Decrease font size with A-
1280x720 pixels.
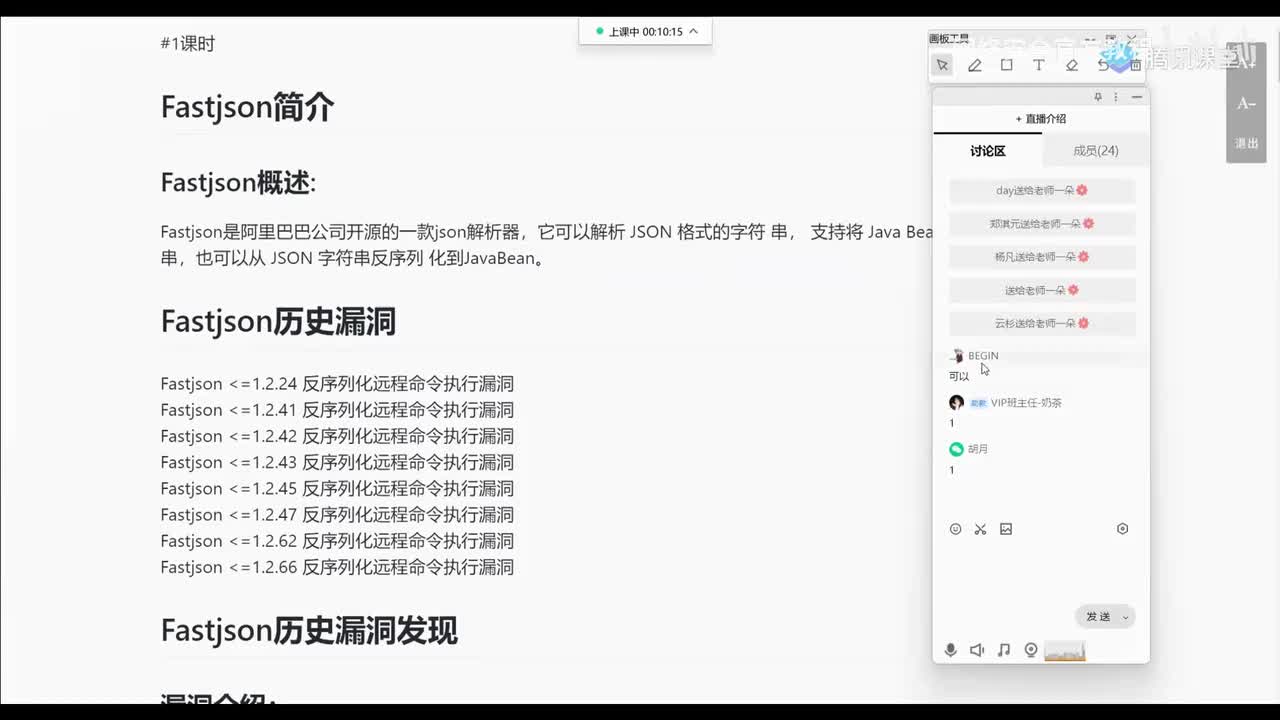[x=1246, y=104]
